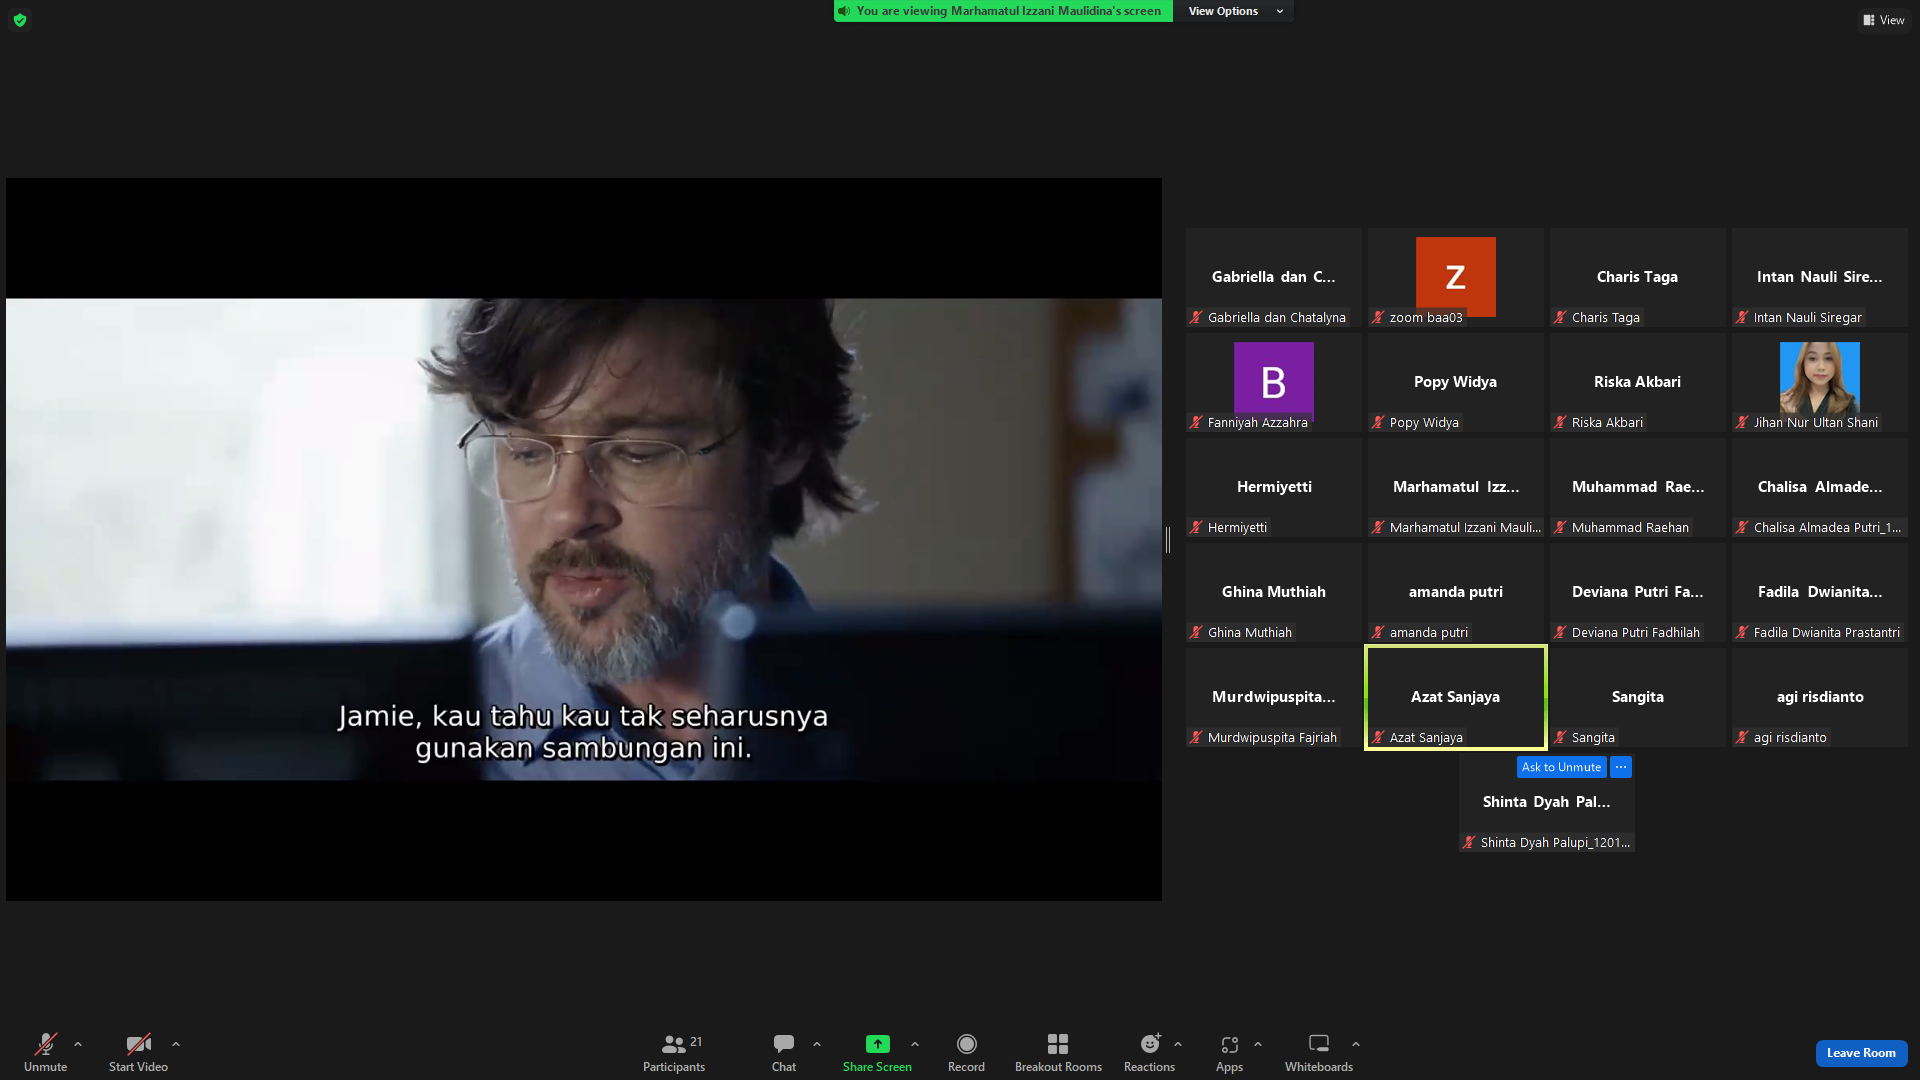Click the muted mic icon for amanda putri
The width and height of the screenshot is (1920, 1080).
coord(1378,633)
